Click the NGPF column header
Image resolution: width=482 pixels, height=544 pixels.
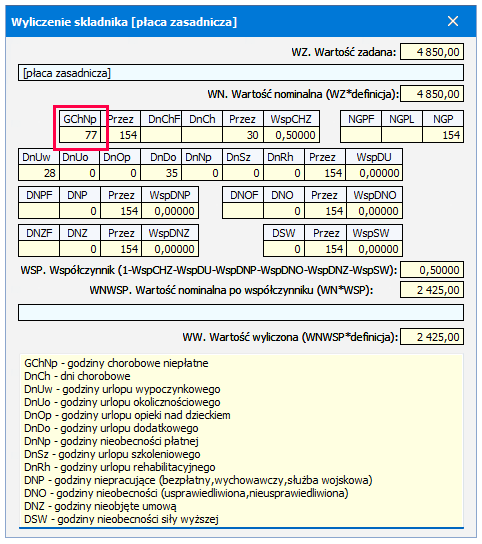[x=361, y=119]
